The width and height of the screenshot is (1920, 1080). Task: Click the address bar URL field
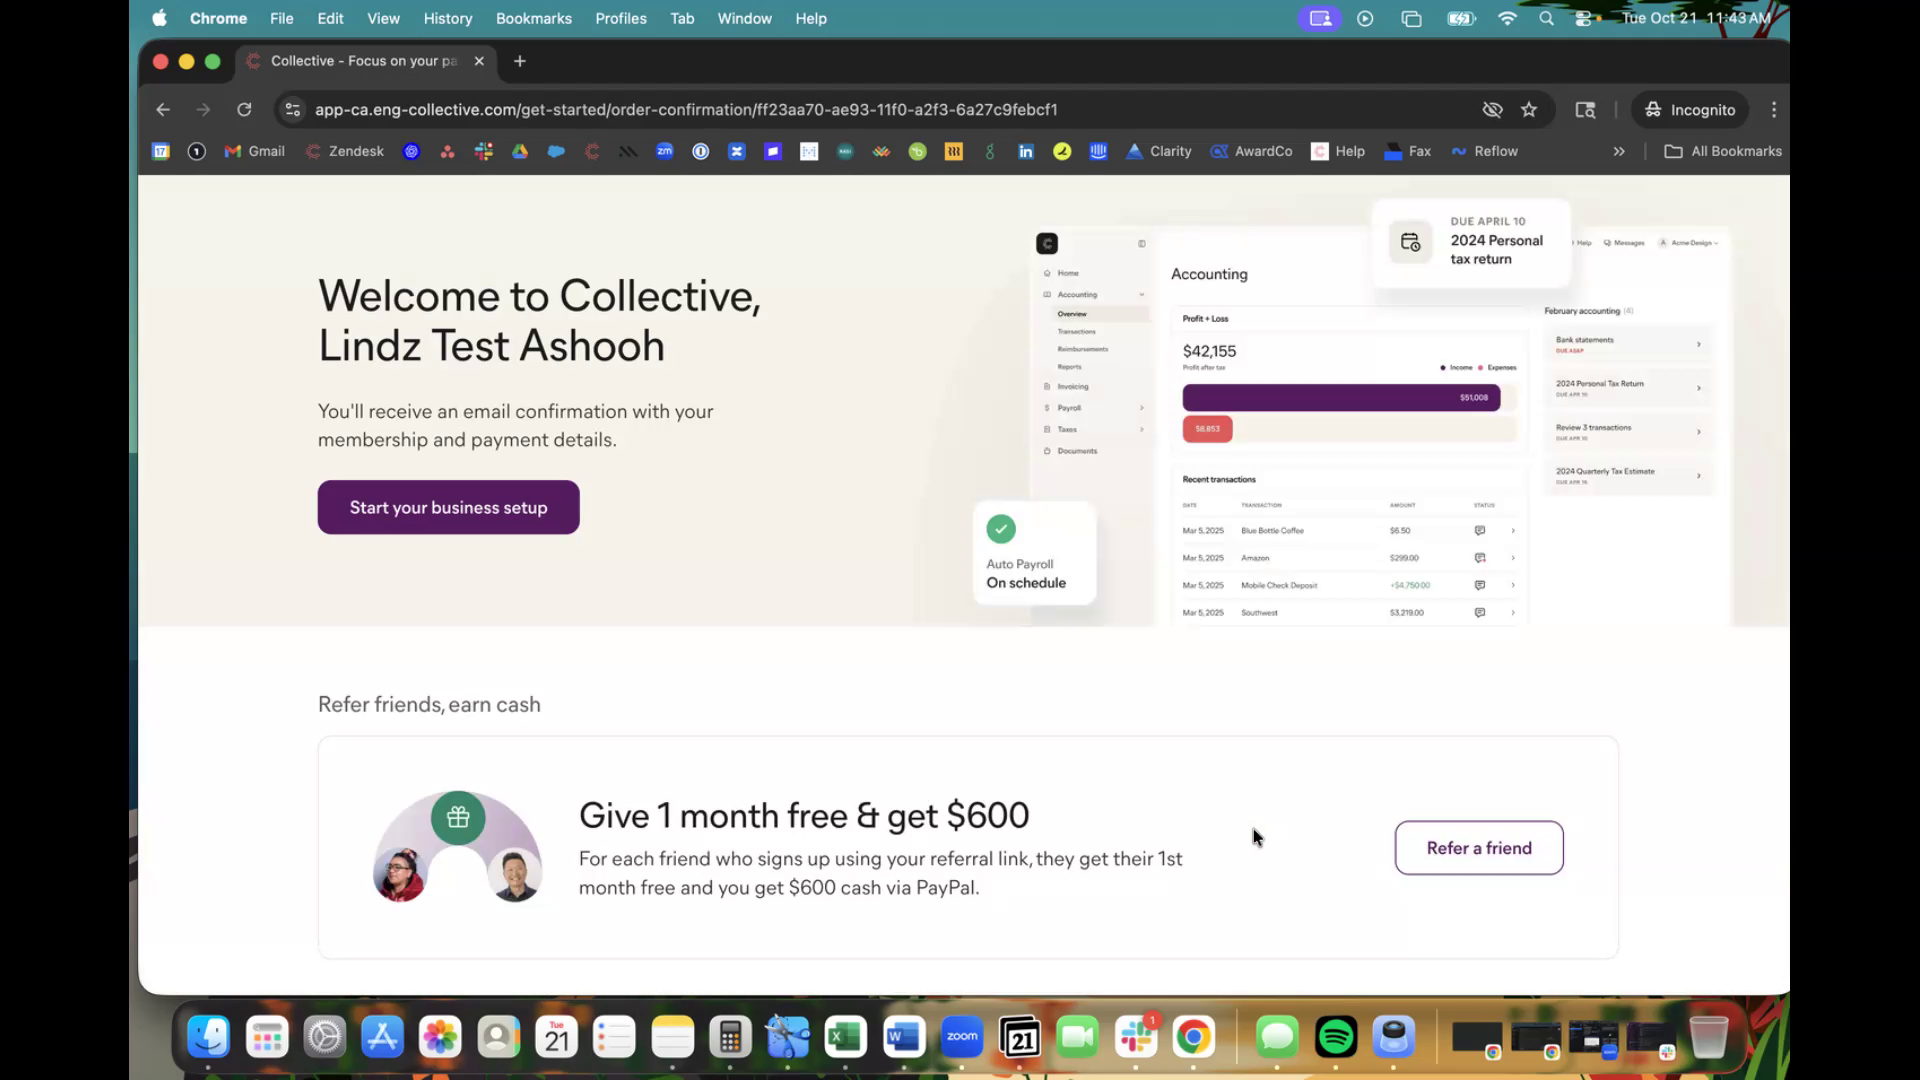pyautogui.click(x=686, y=110)
